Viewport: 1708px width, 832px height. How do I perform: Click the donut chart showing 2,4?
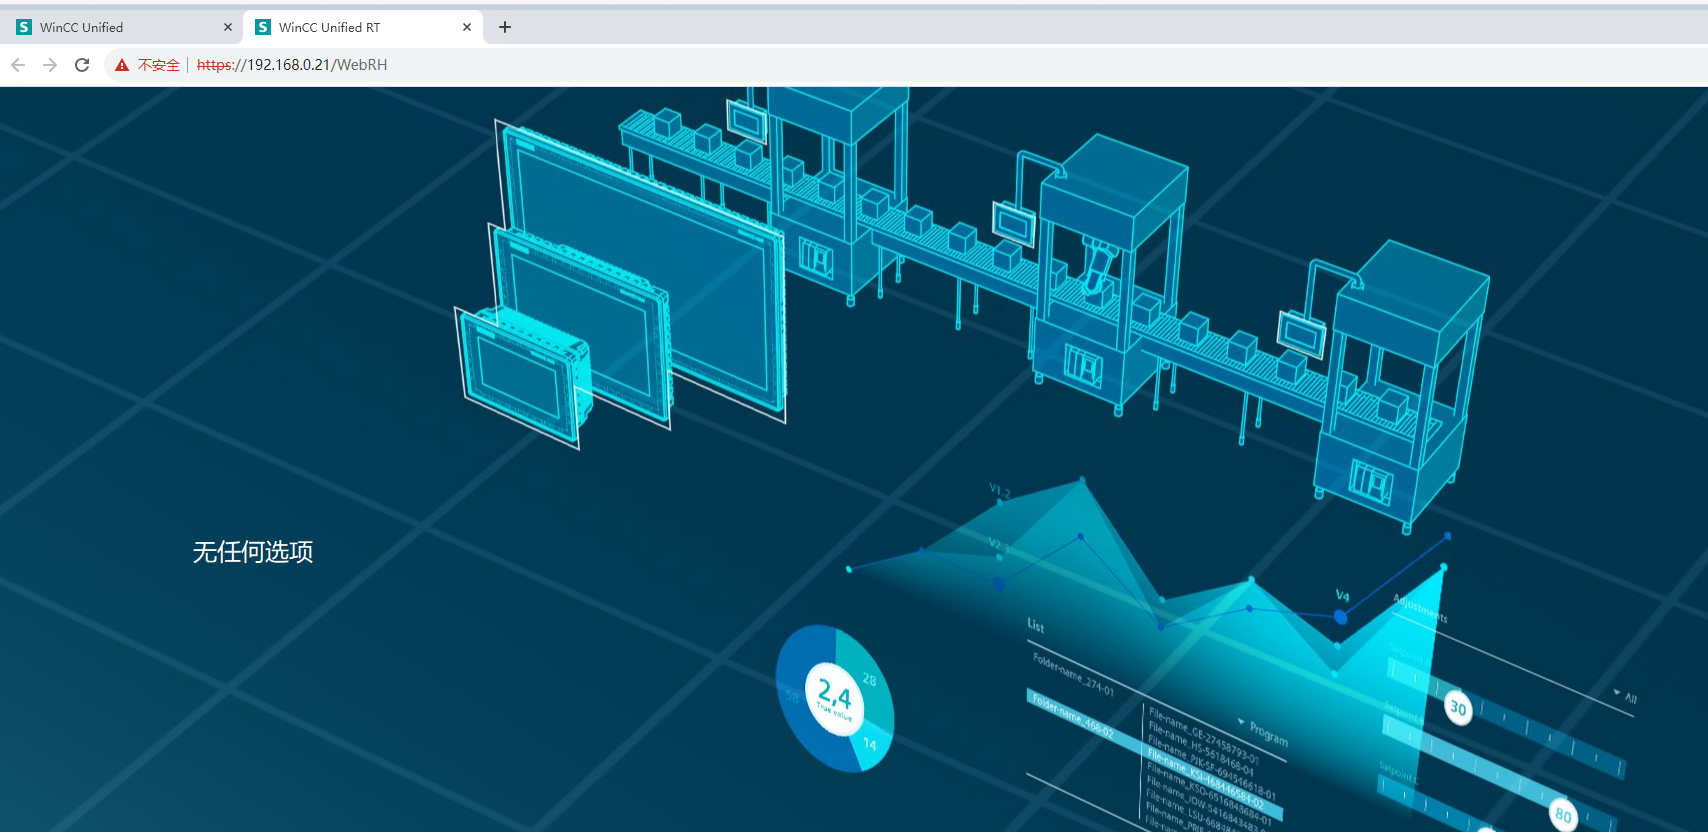point(835,698)
